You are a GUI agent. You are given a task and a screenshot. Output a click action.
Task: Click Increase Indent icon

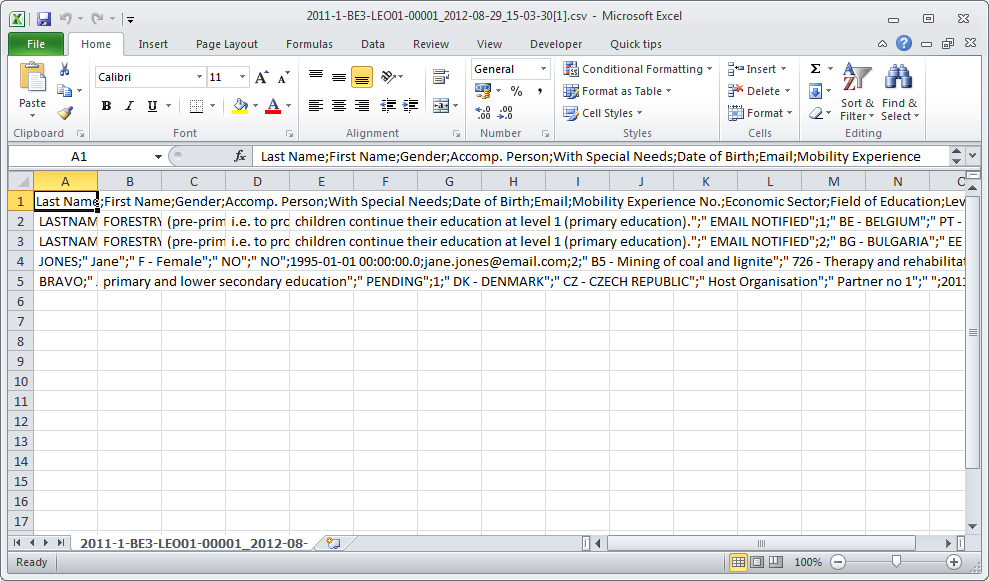pos(411,106)
